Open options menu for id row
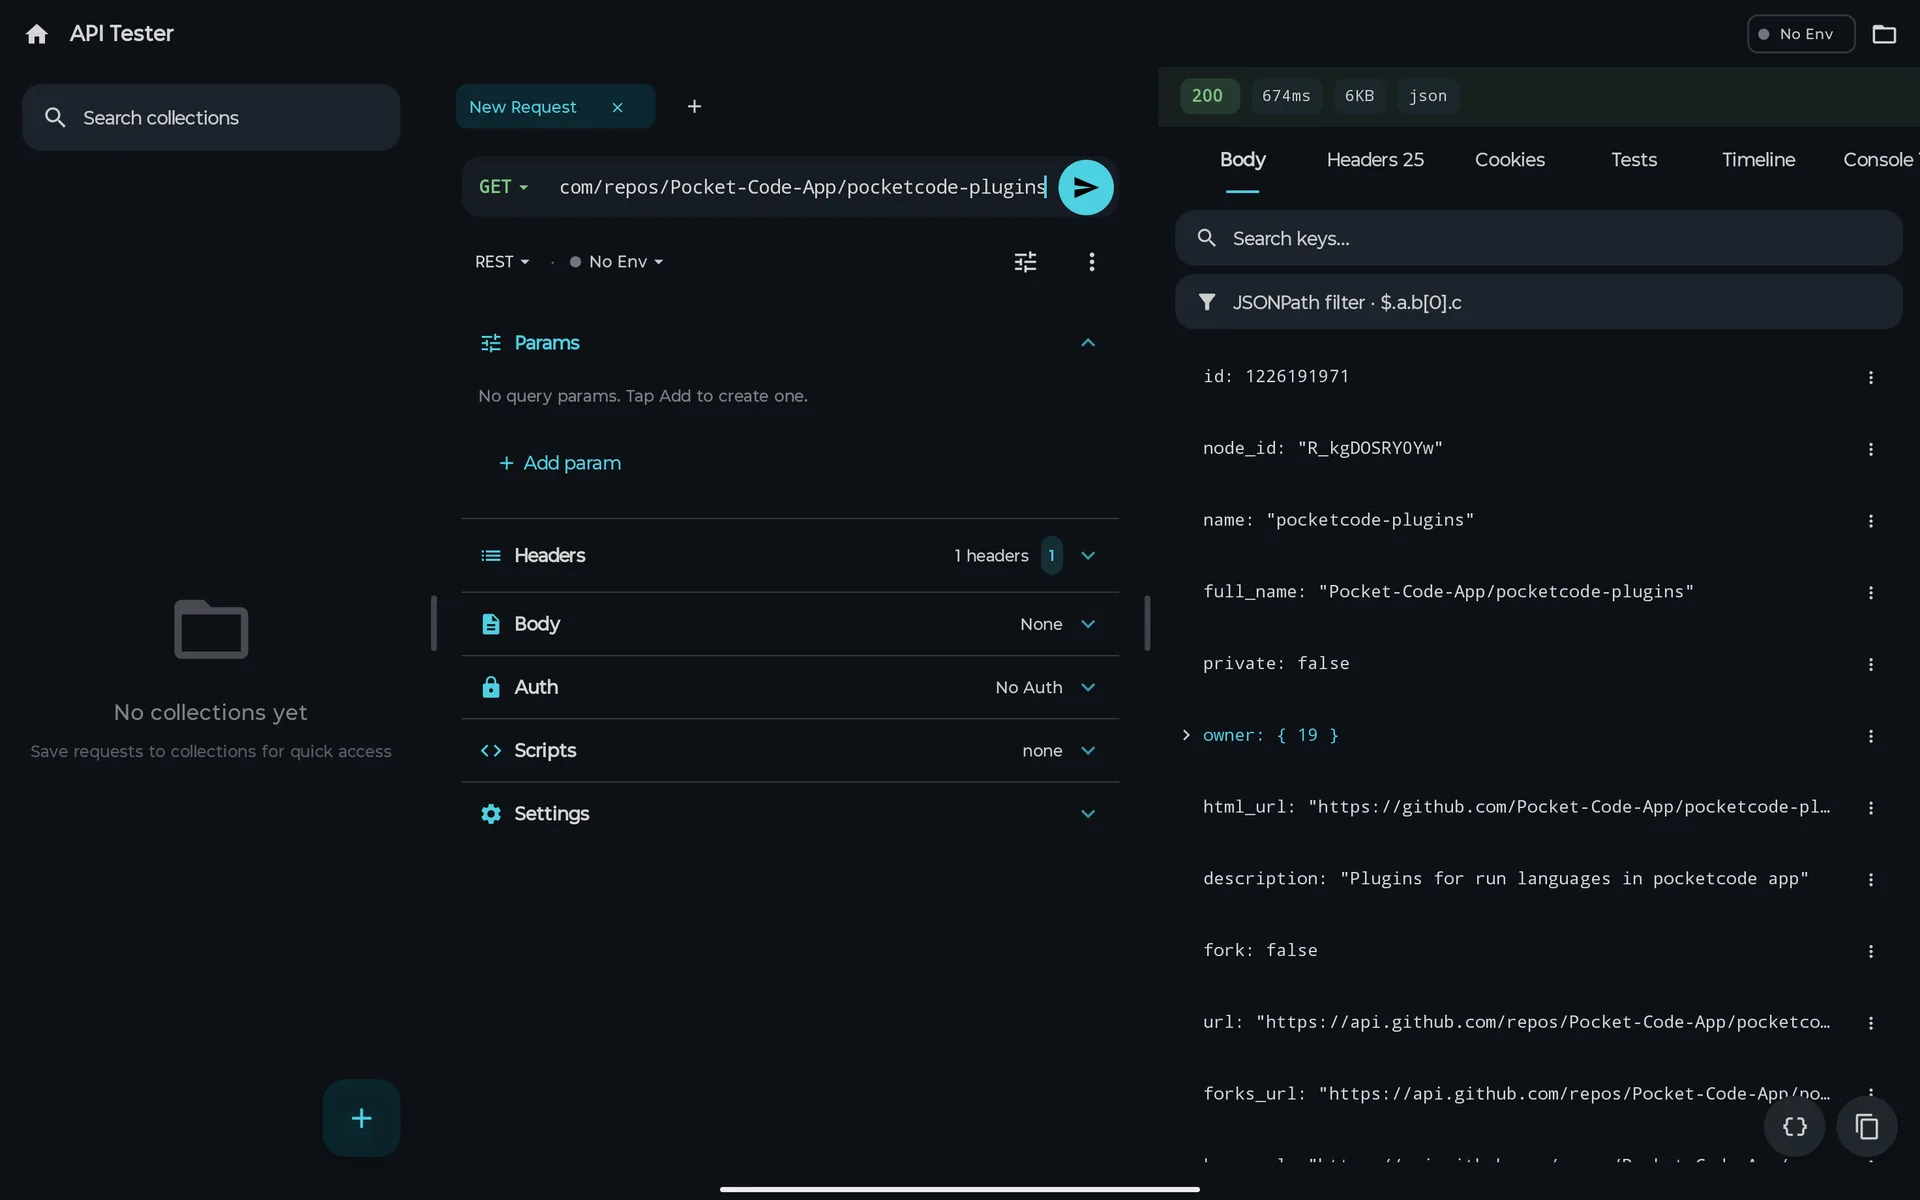Image resolution: width=1920 pixels, height=1200 pixels. tap(1870, 378)
